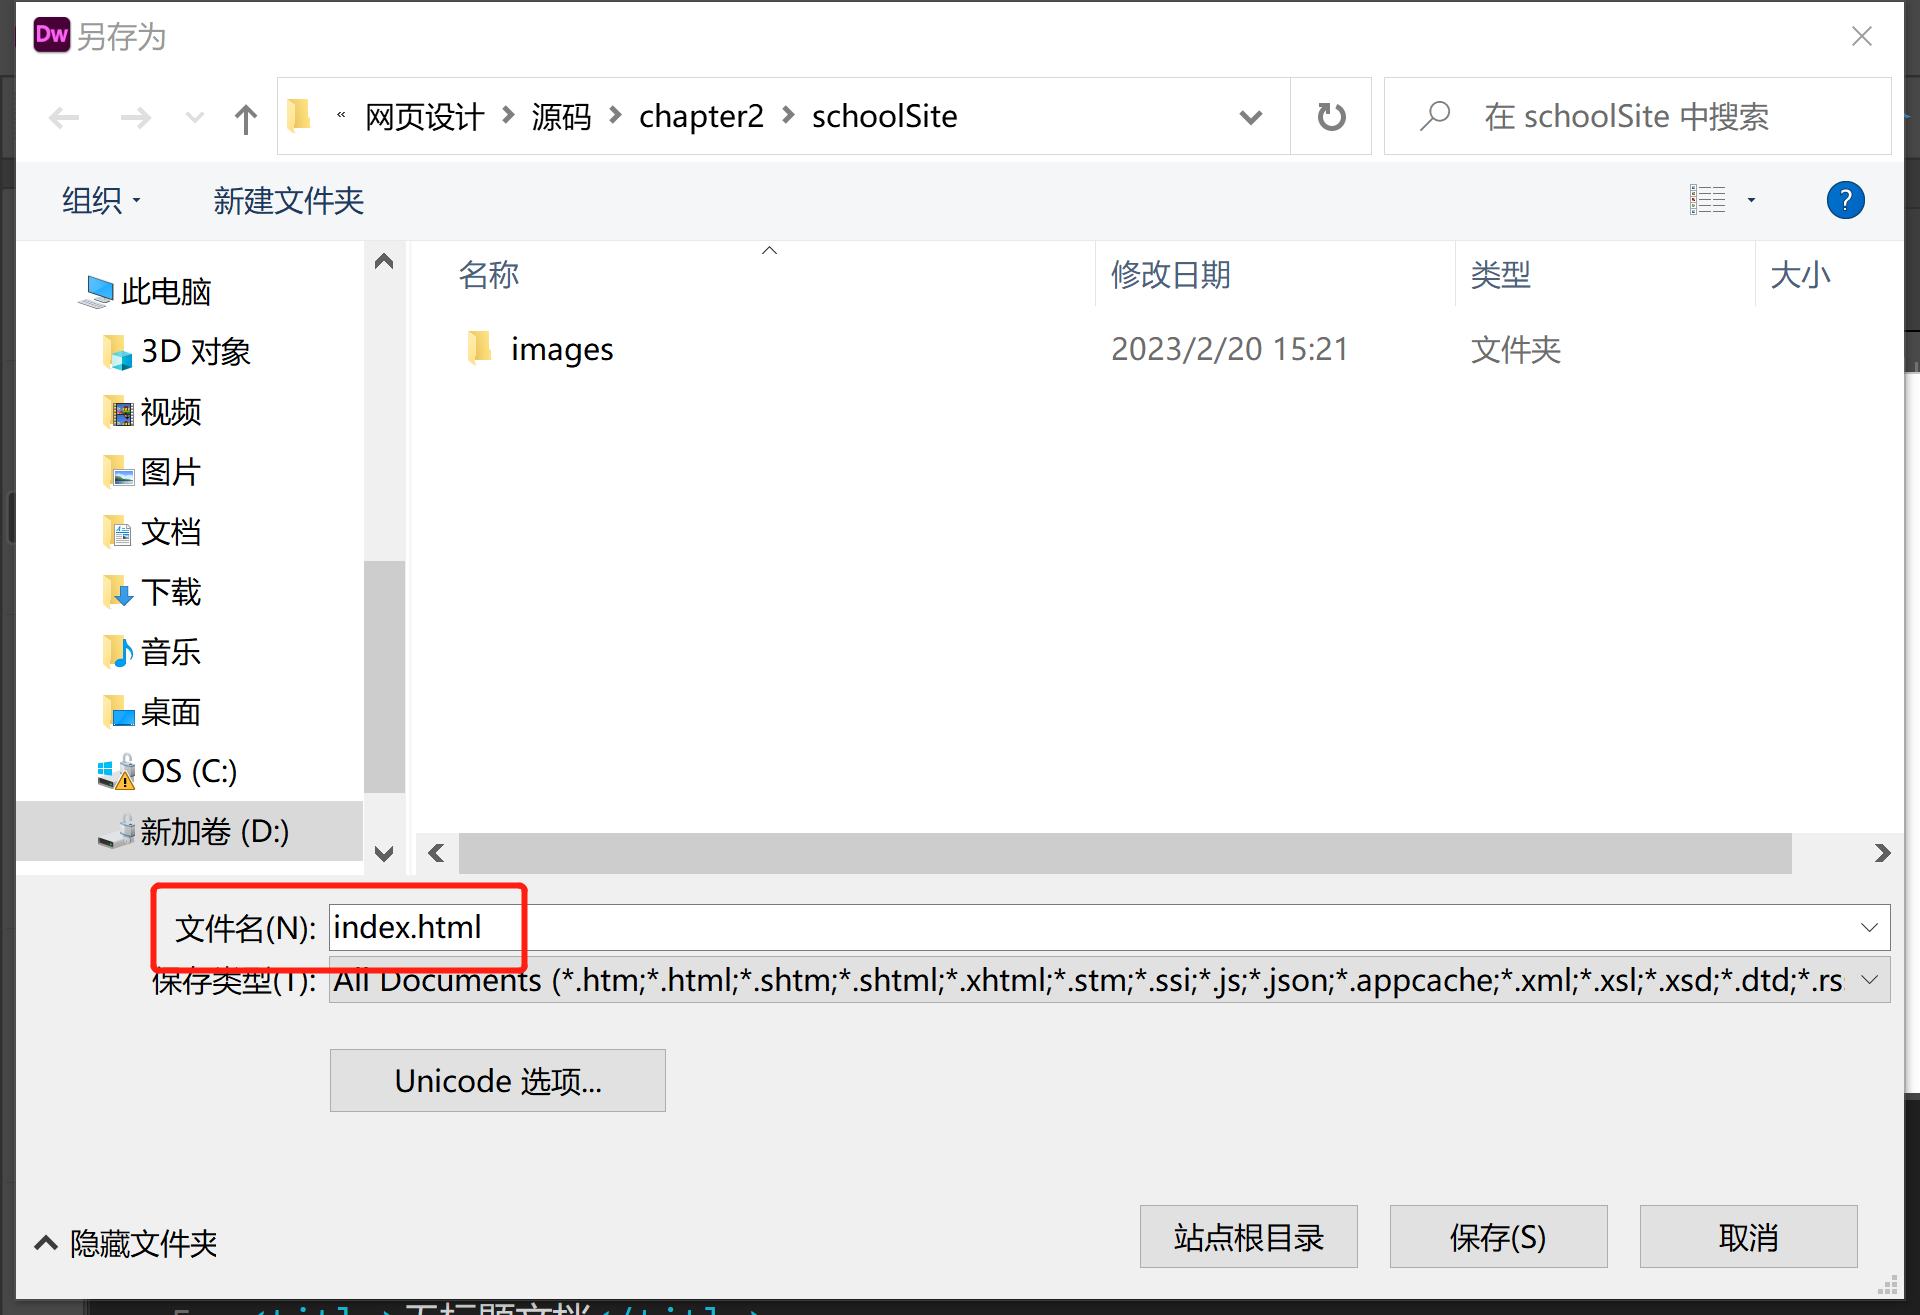This screenshot has width=1920, height=1315.
Task: Click the blue Help question mark icon
Action: pos(1845,200)
